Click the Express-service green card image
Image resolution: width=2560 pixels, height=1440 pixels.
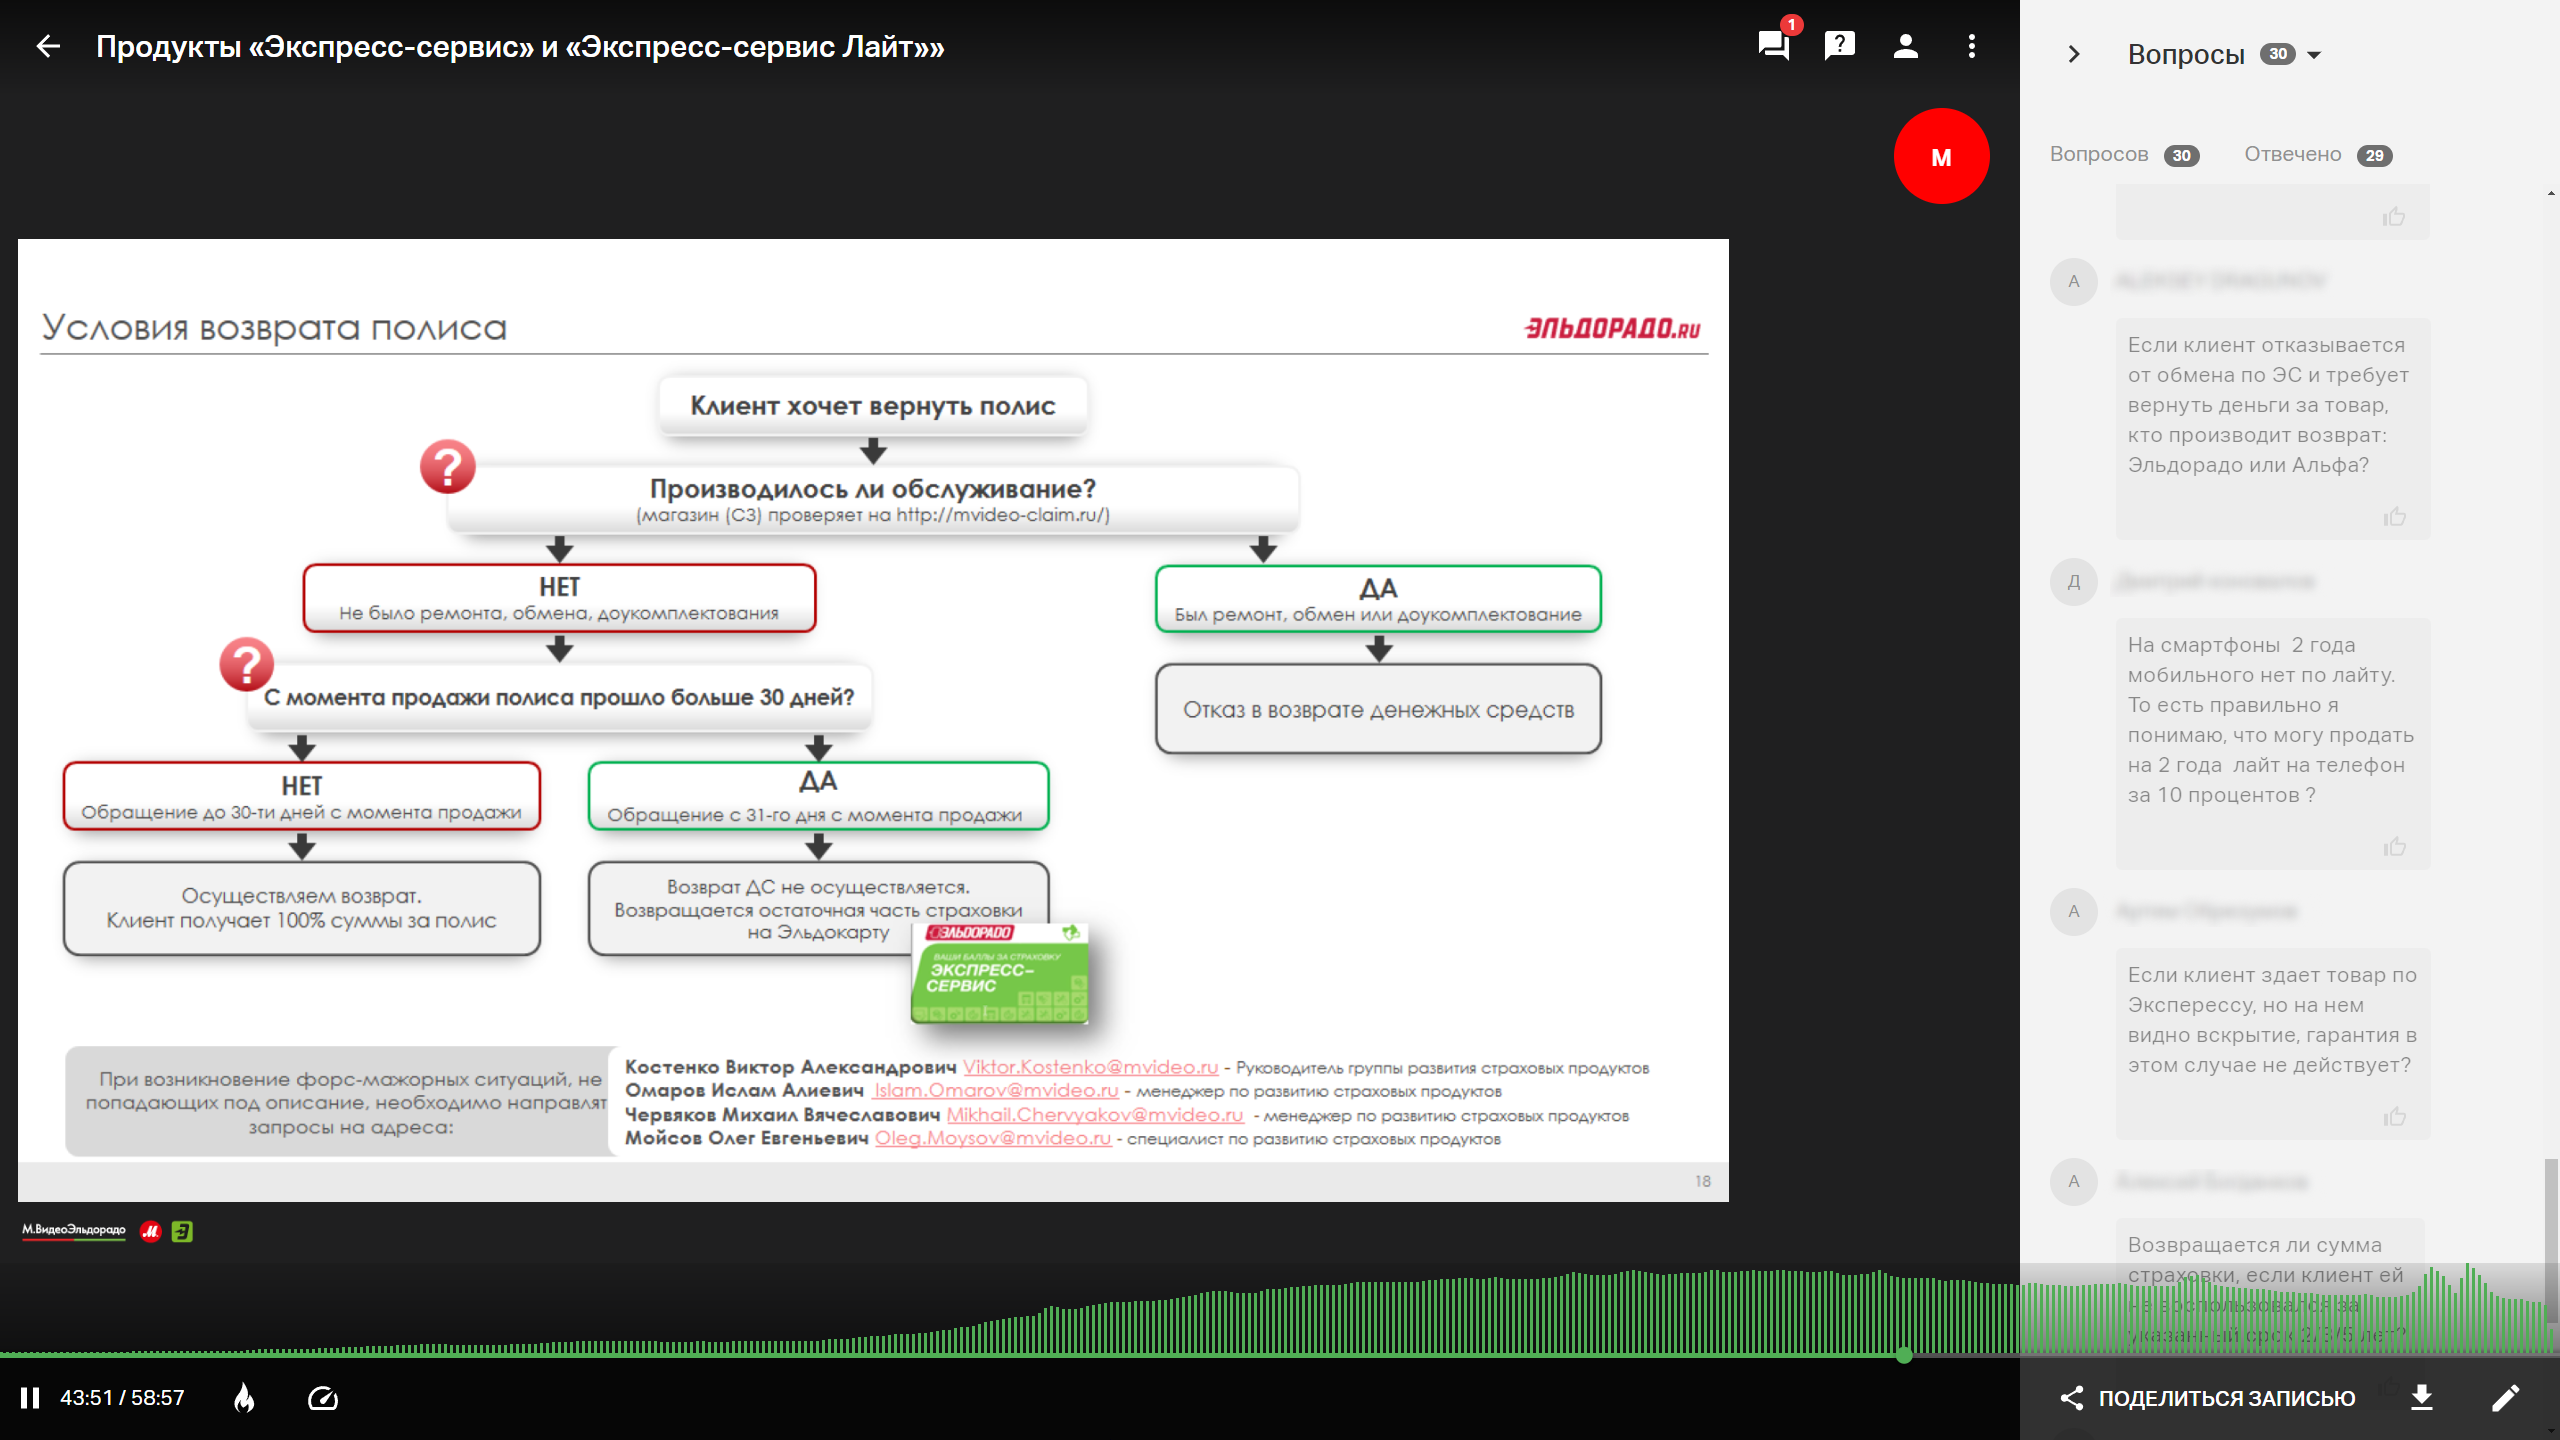(x=999, y=972)
